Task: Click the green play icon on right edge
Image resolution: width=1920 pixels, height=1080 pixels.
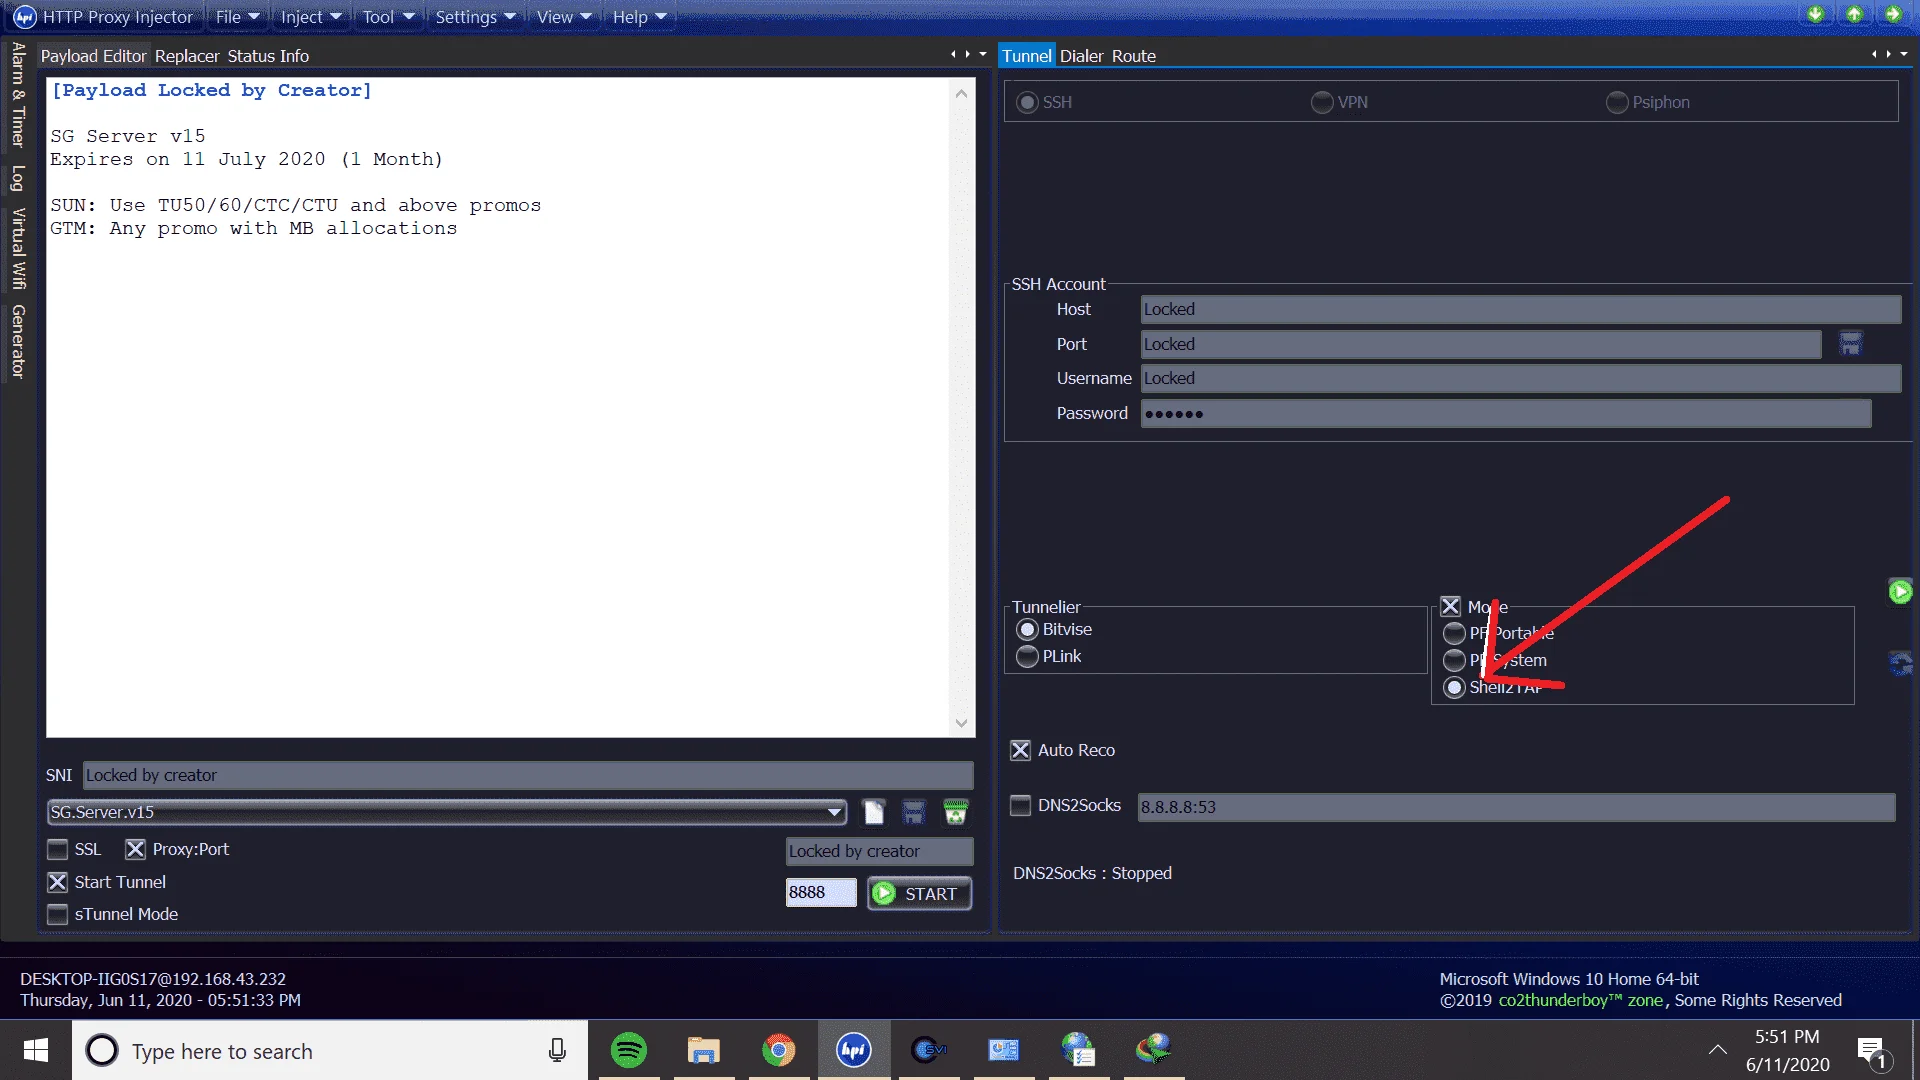Action: (1900, 592)
